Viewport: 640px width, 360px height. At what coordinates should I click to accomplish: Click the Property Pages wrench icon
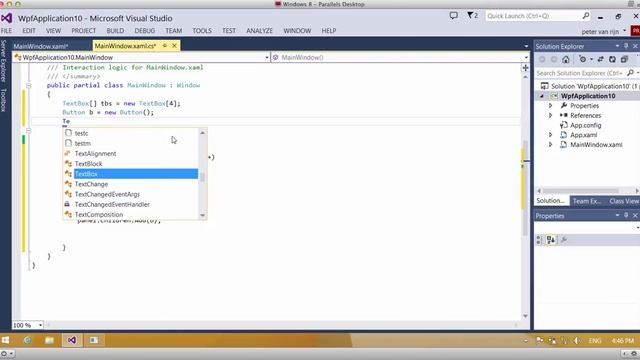pos(563,240)
